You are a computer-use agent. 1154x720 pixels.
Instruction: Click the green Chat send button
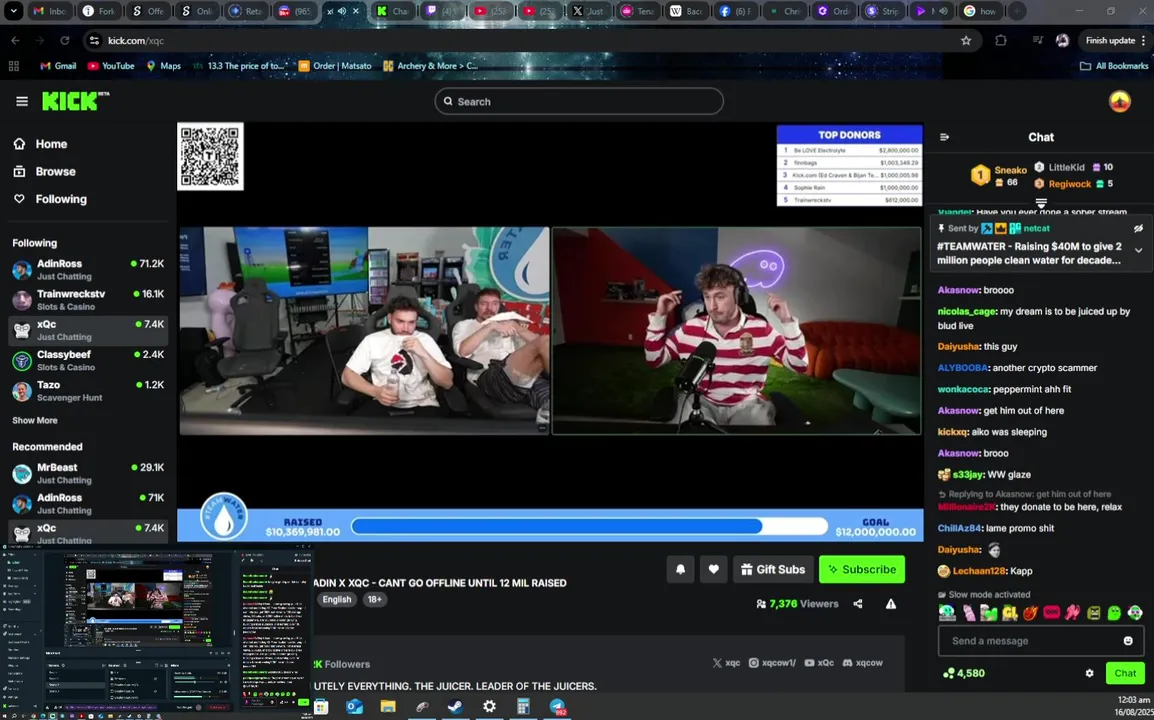click(1125, 673)
